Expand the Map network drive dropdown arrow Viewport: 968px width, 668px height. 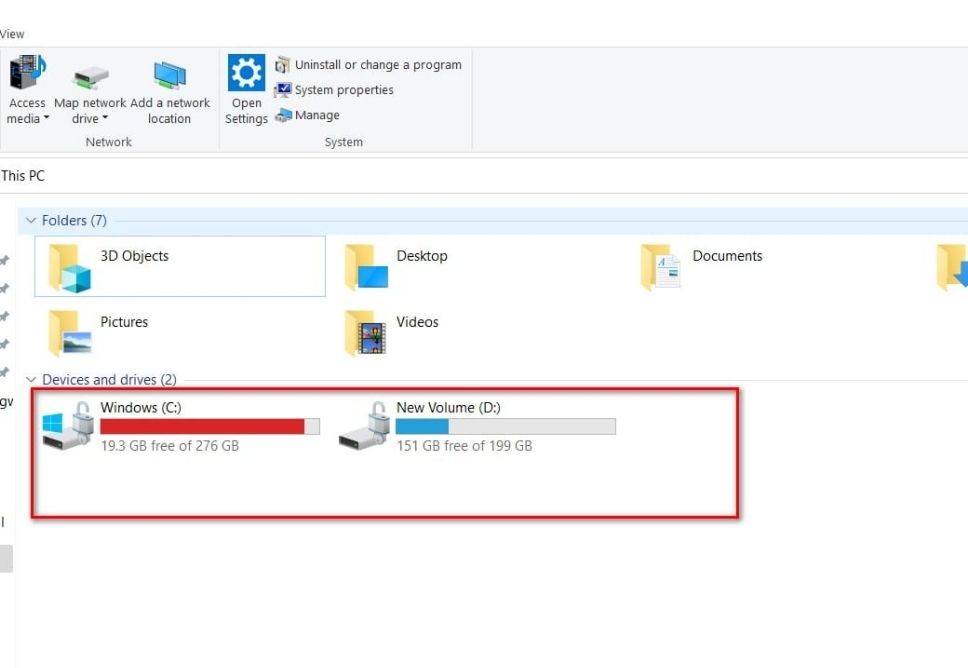(105, 119)
